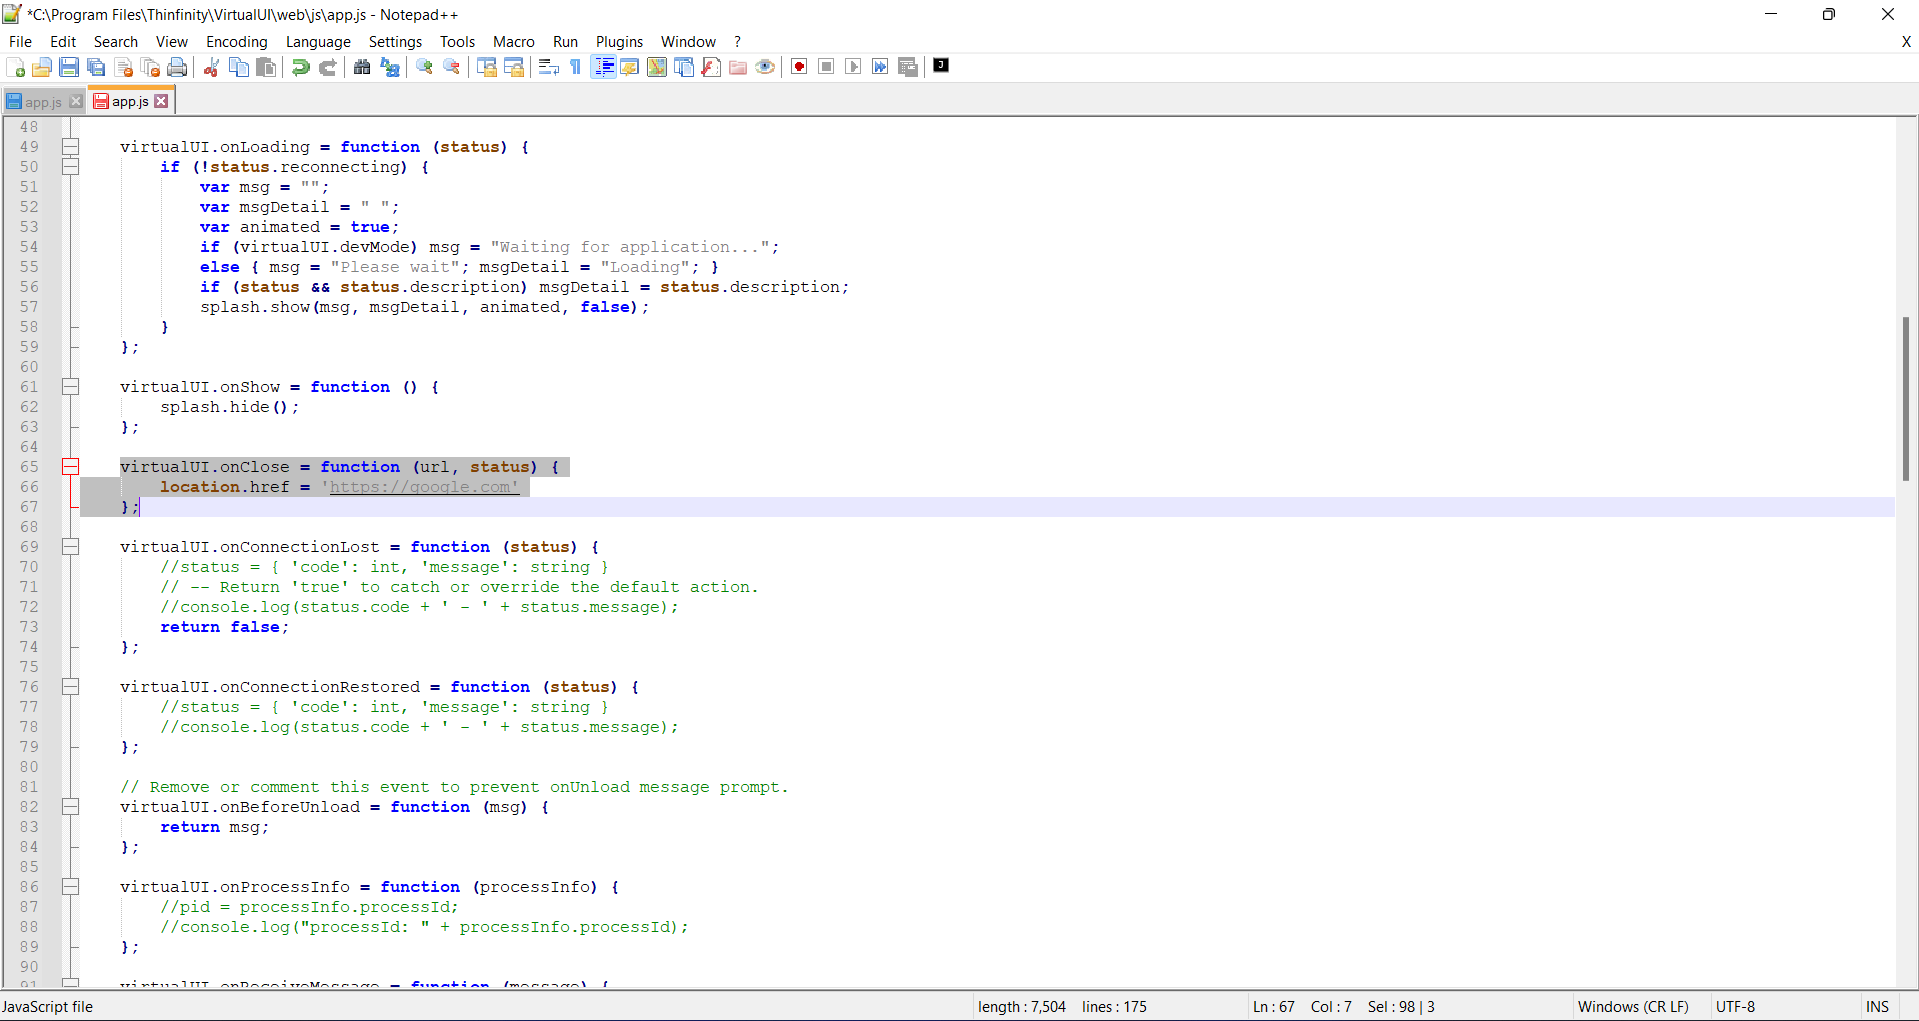Close the first app.js tab
This screenshot has height=1021, width=1919.
pyautogui.click(x=76, y=102)
